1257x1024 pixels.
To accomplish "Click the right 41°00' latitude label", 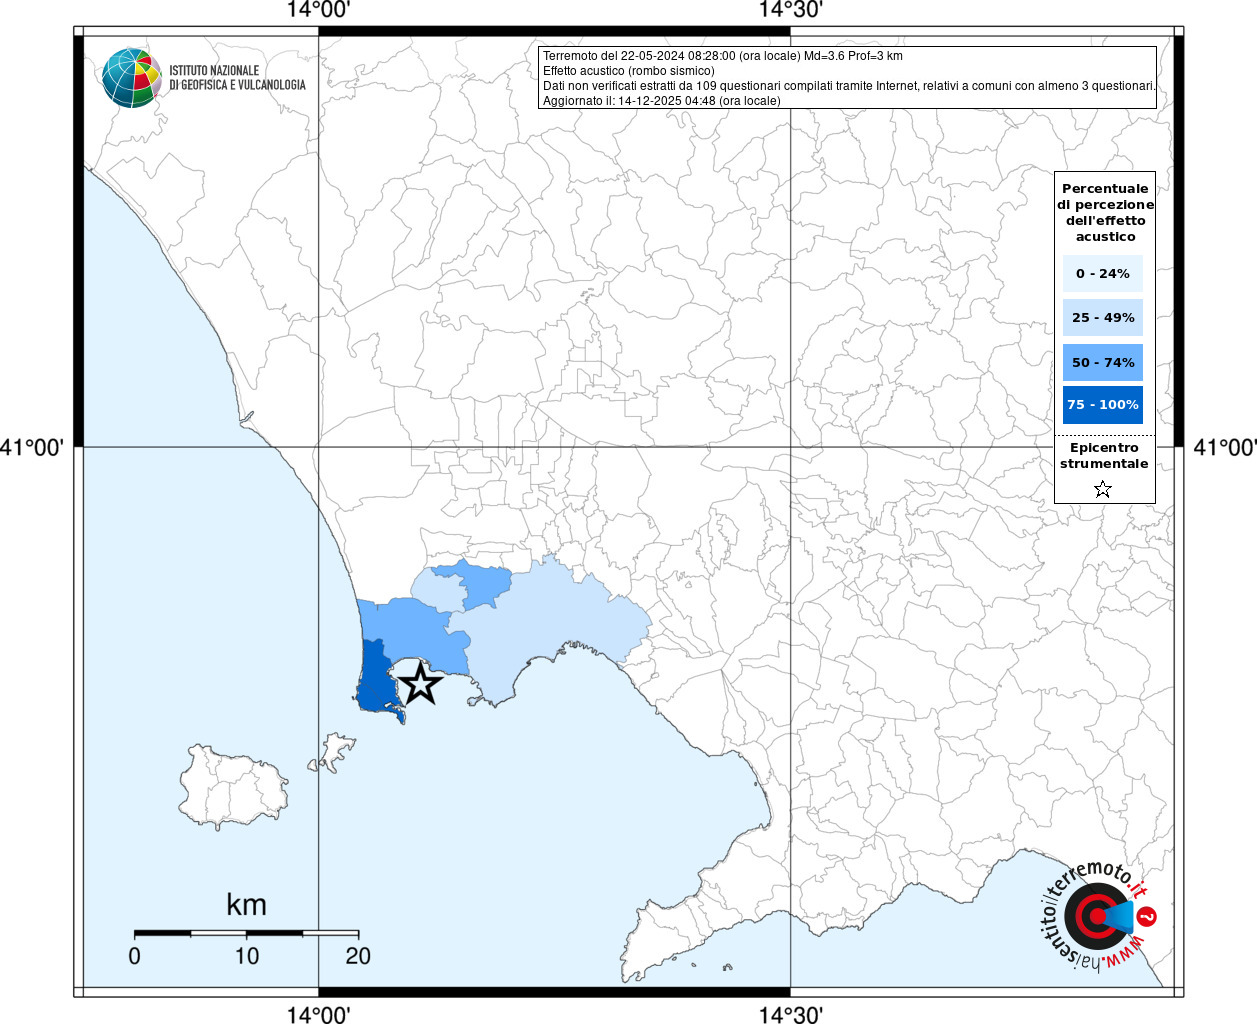I will [x=1225, y=447].
